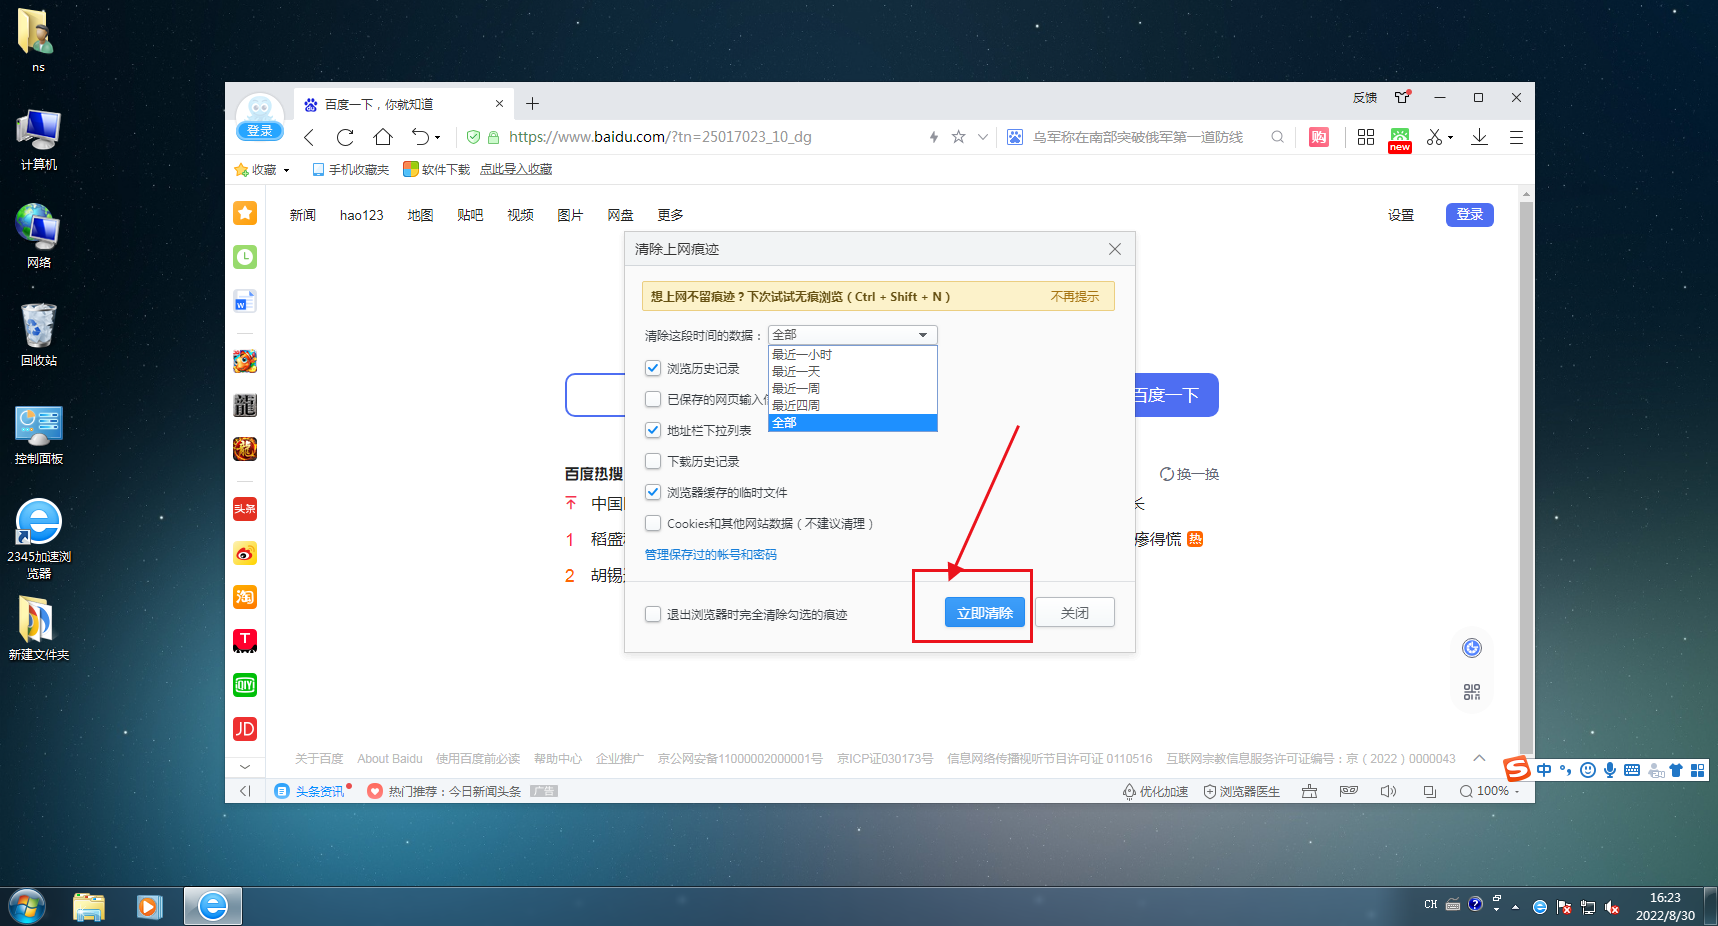Open the iQIYI sidebar icon
The image size is (1718, 926).
245,685
